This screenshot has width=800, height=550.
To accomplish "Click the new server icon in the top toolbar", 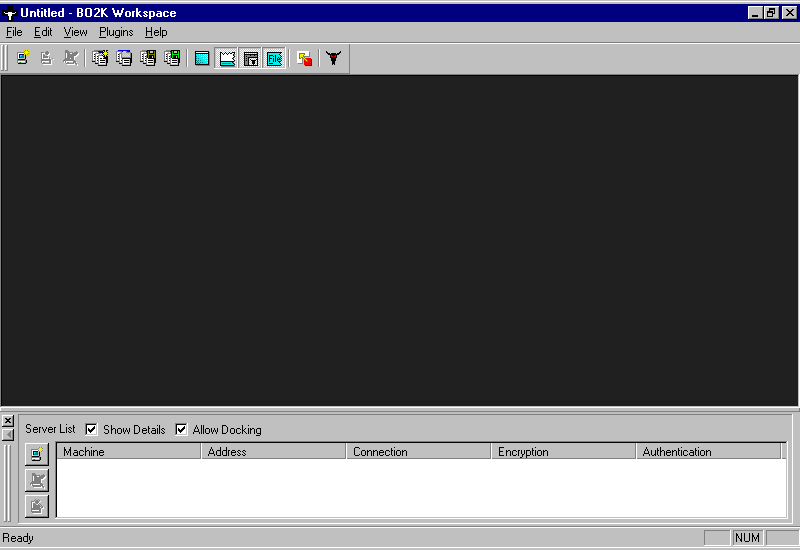I will click(x=22, y=58).
